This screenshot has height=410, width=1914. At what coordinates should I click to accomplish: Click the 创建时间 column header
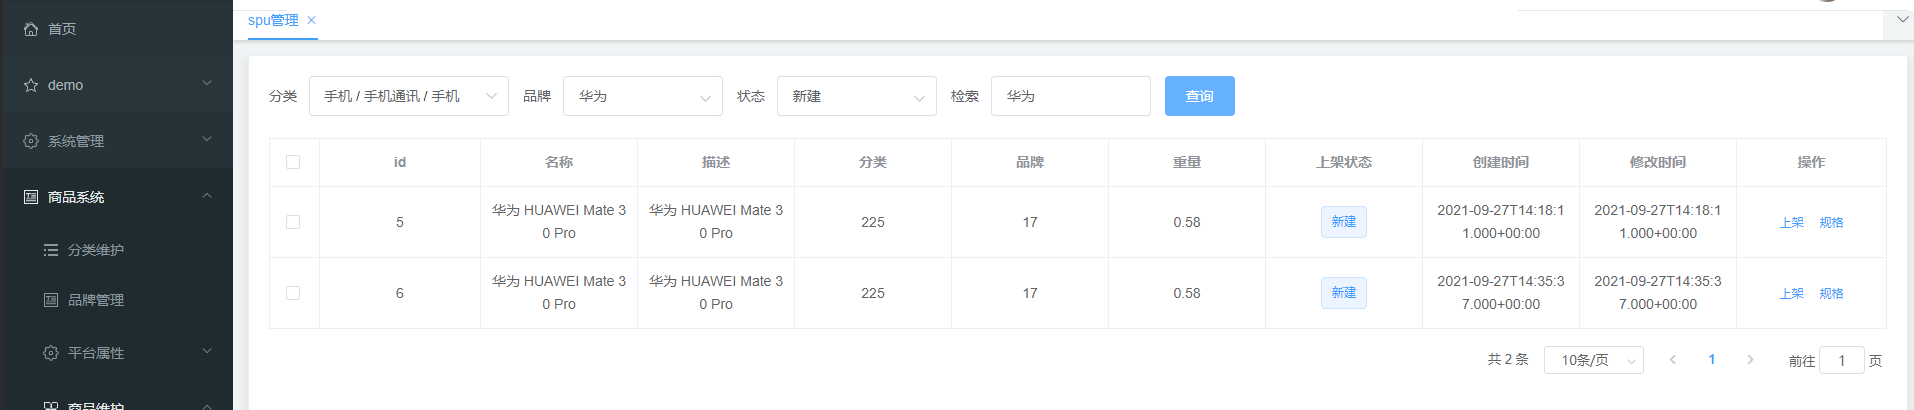coord(1501,162)
